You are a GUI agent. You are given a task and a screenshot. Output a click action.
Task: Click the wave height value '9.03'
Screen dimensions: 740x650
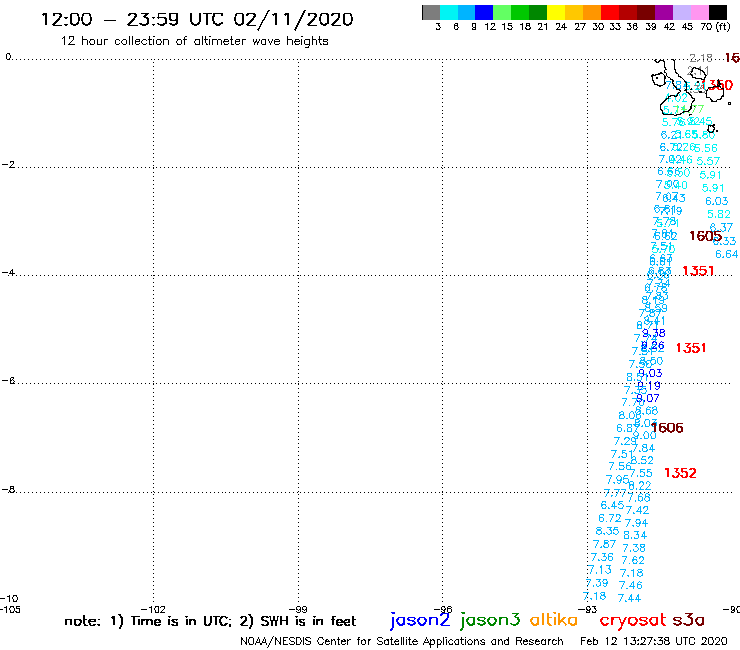tap(650, 373)
